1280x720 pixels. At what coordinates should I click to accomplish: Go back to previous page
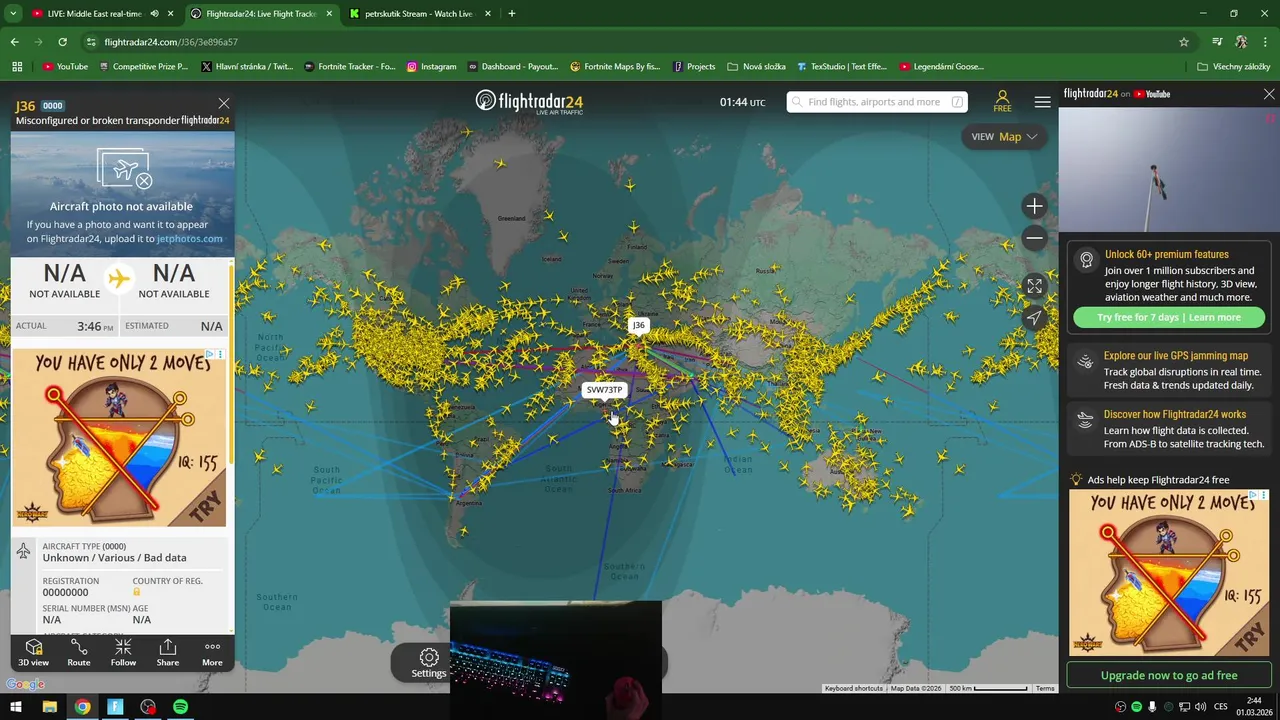[x=14, y=42]
